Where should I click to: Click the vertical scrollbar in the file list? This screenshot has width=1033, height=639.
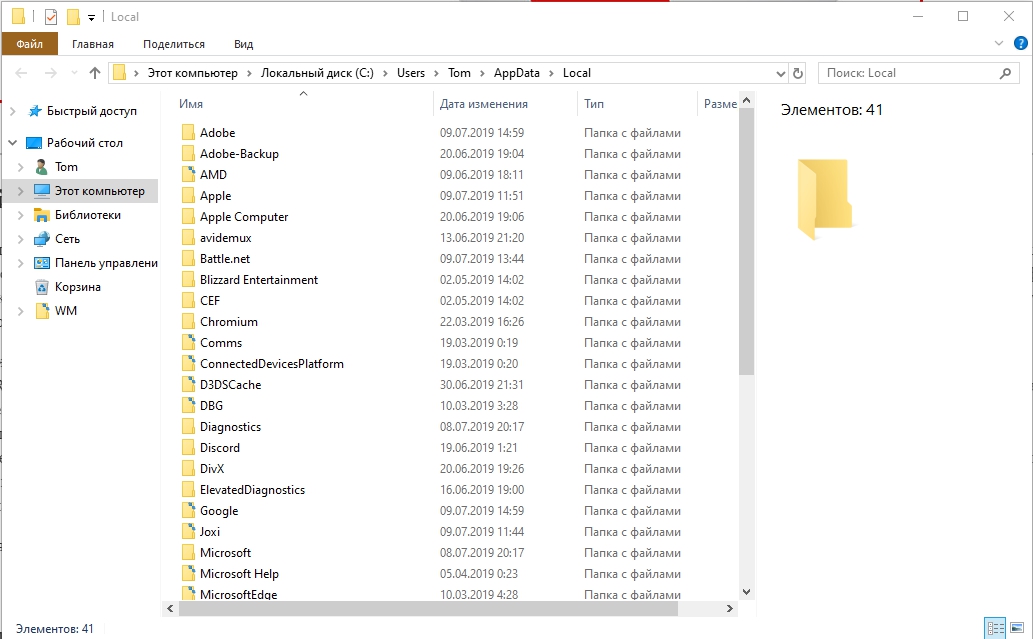pyautogui.click(x=747, y=250)
